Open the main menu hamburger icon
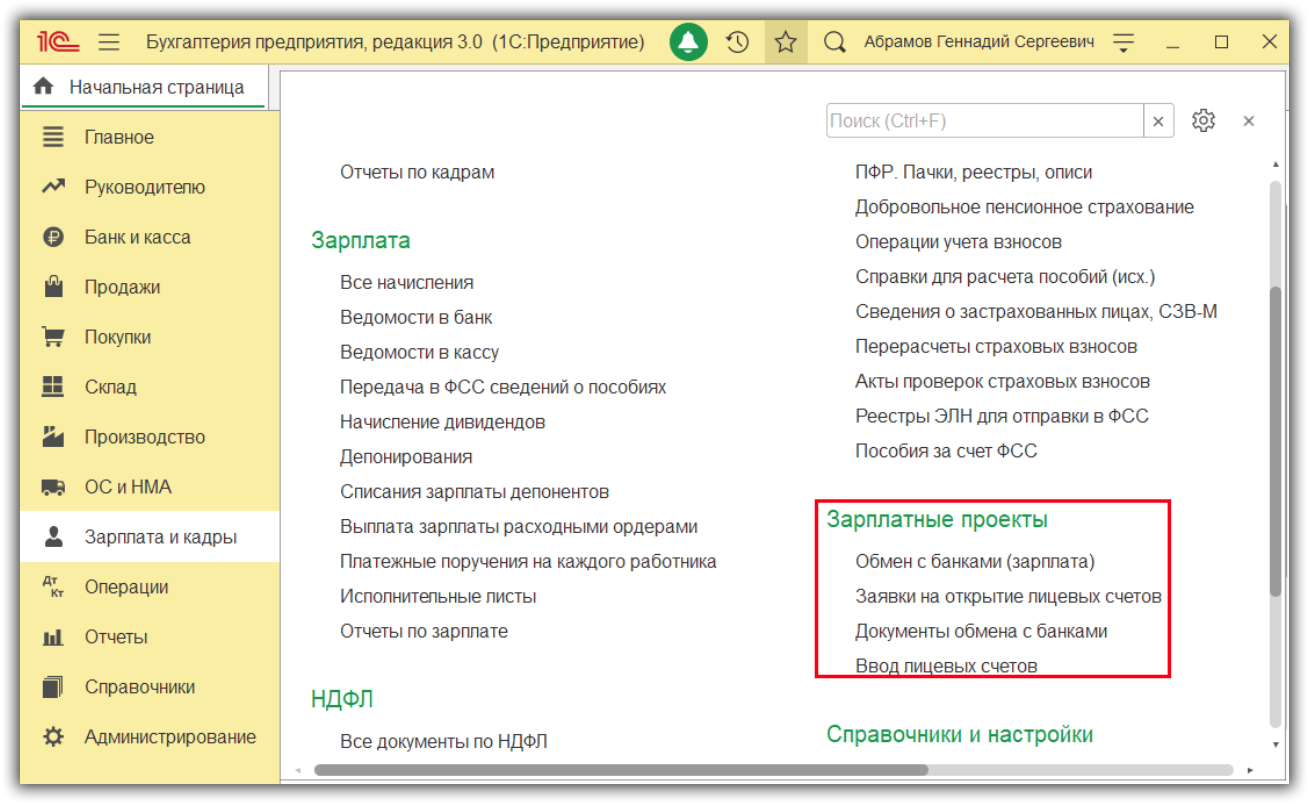1309x804 pixels. pyautogui.click(x=109, y=42)
